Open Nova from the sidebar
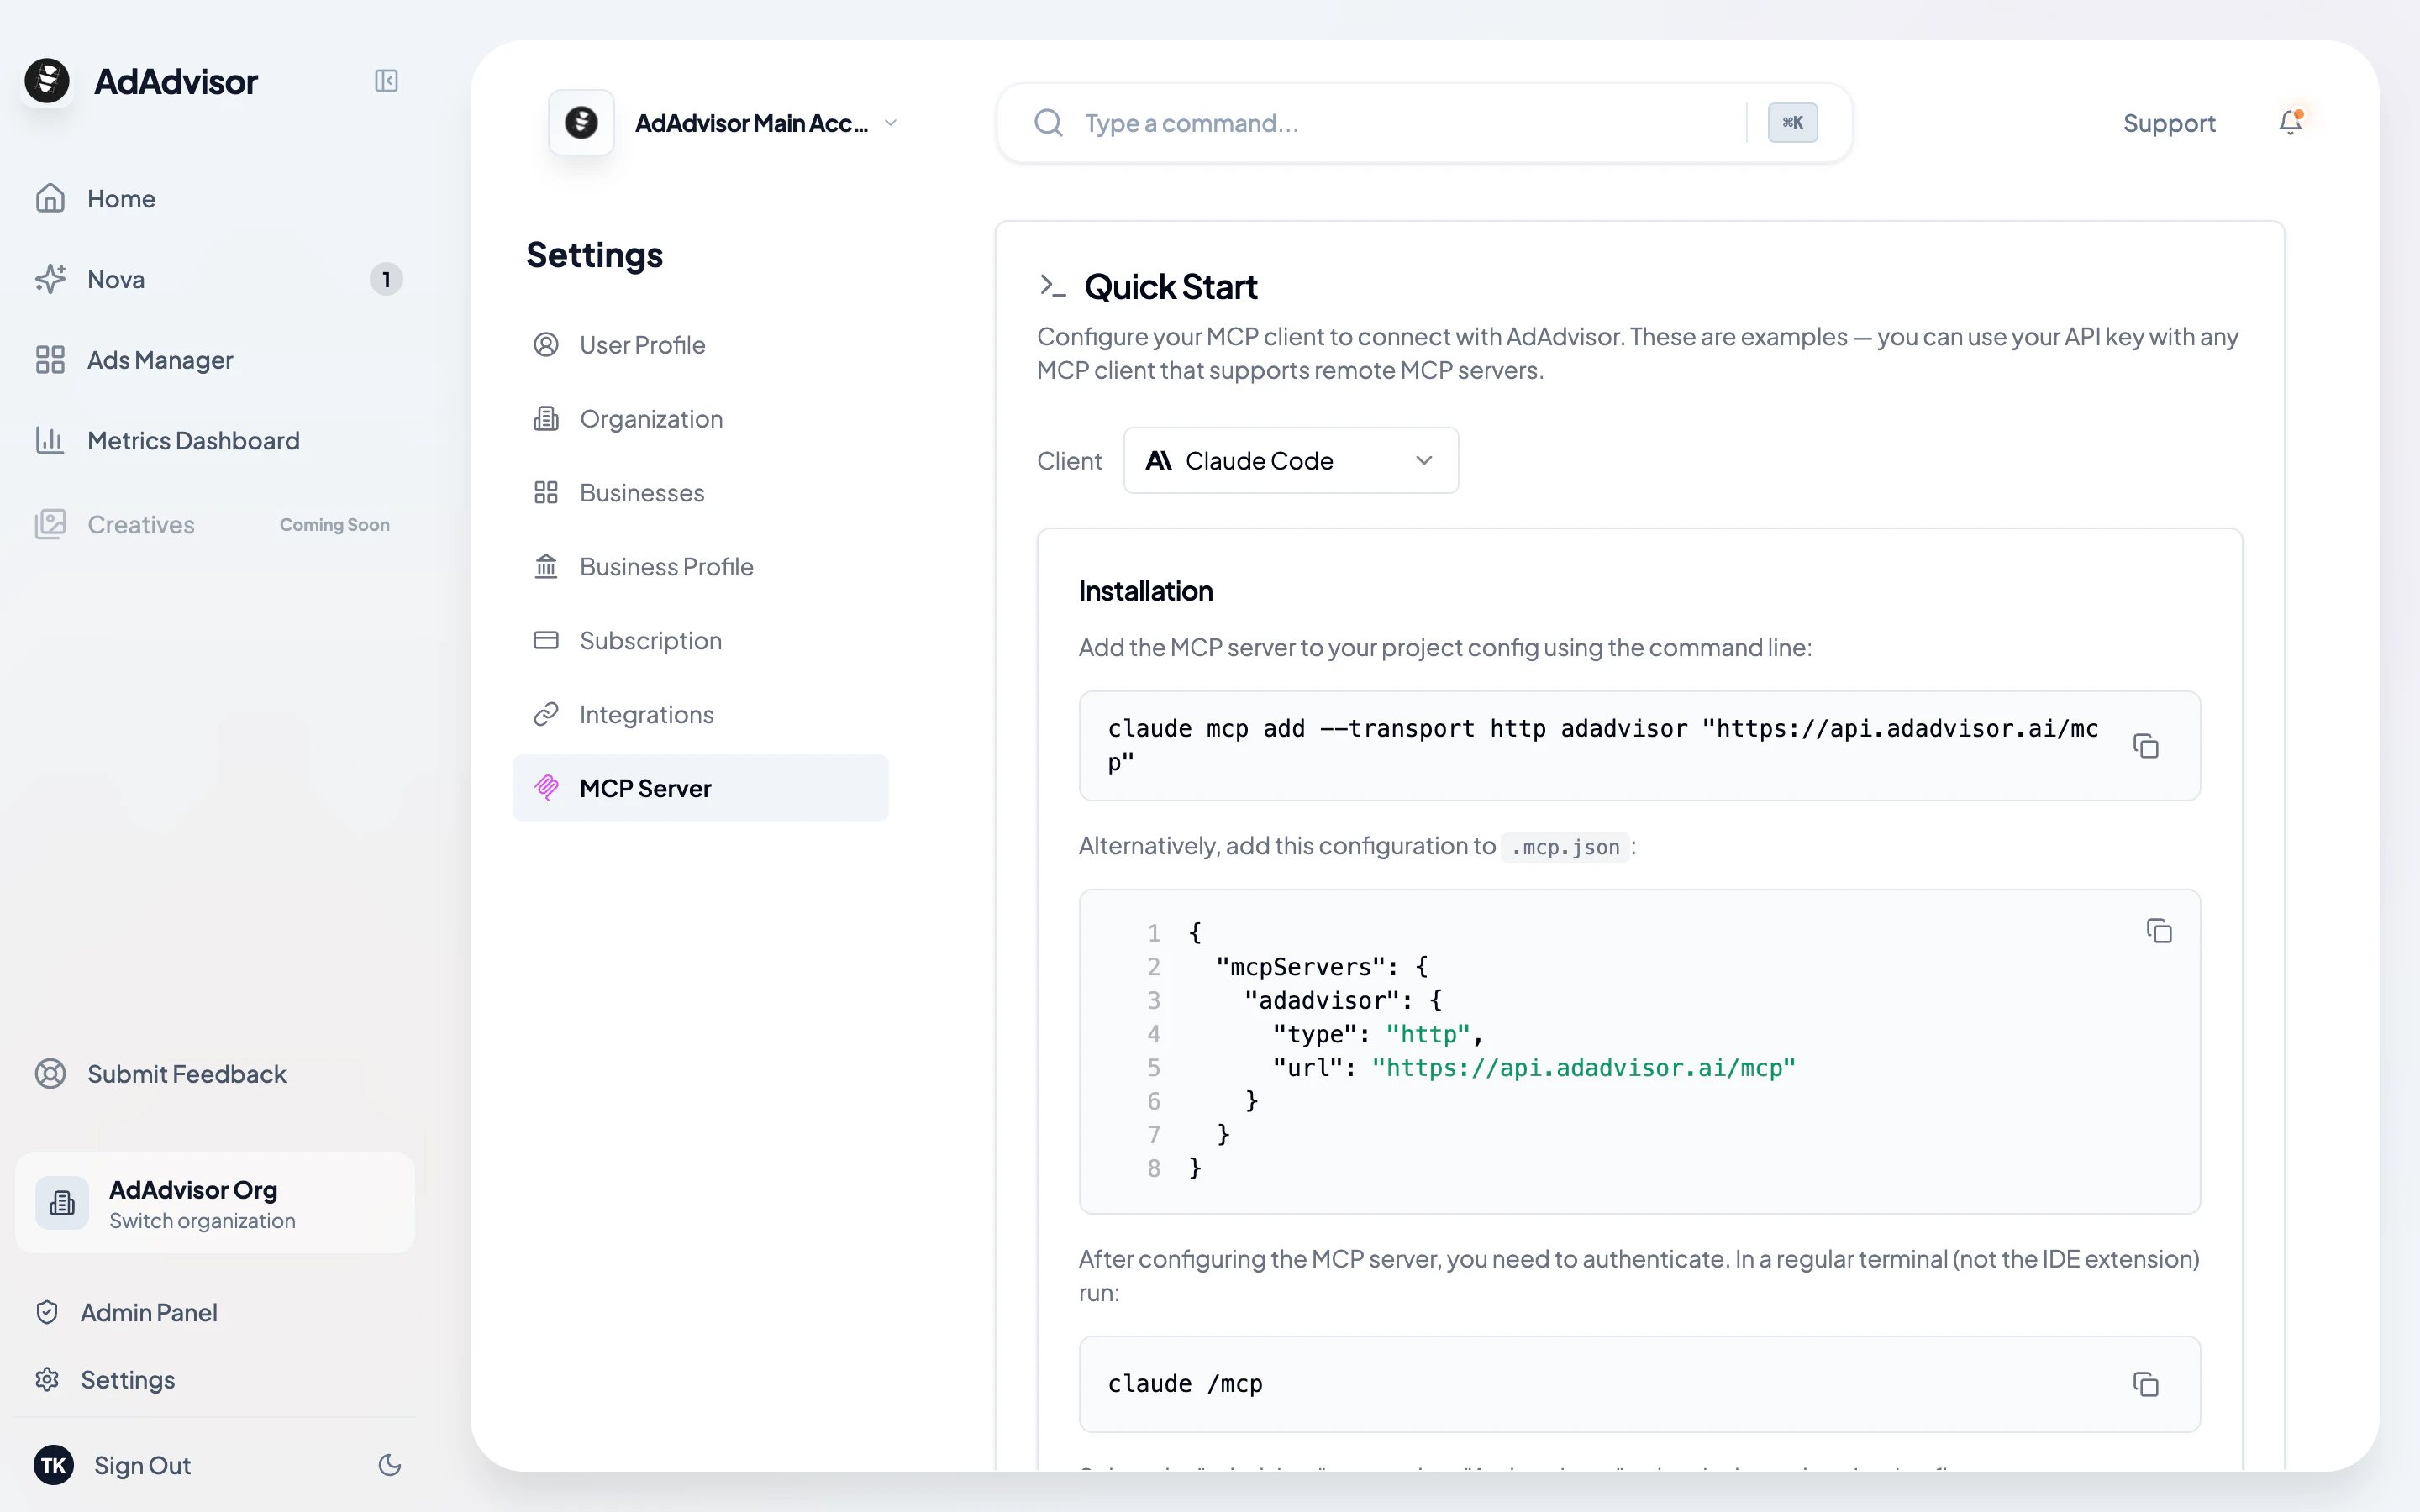 [x=116, y=279]
